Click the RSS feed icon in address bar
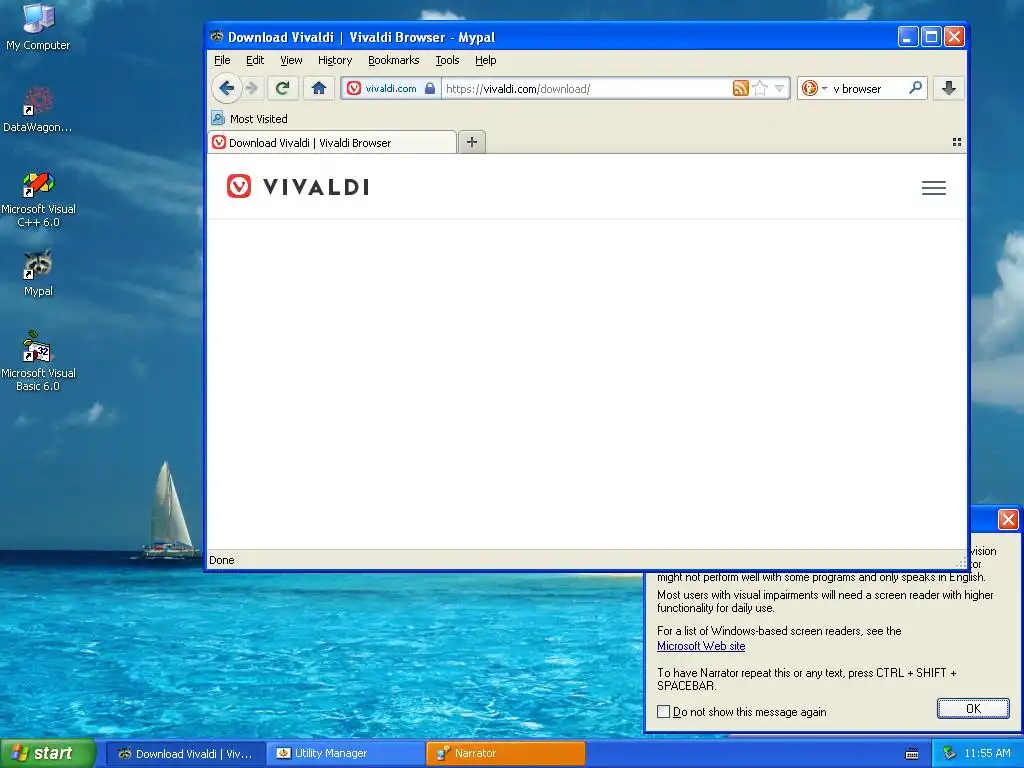The image size is (1024, 768). point(741,88)
